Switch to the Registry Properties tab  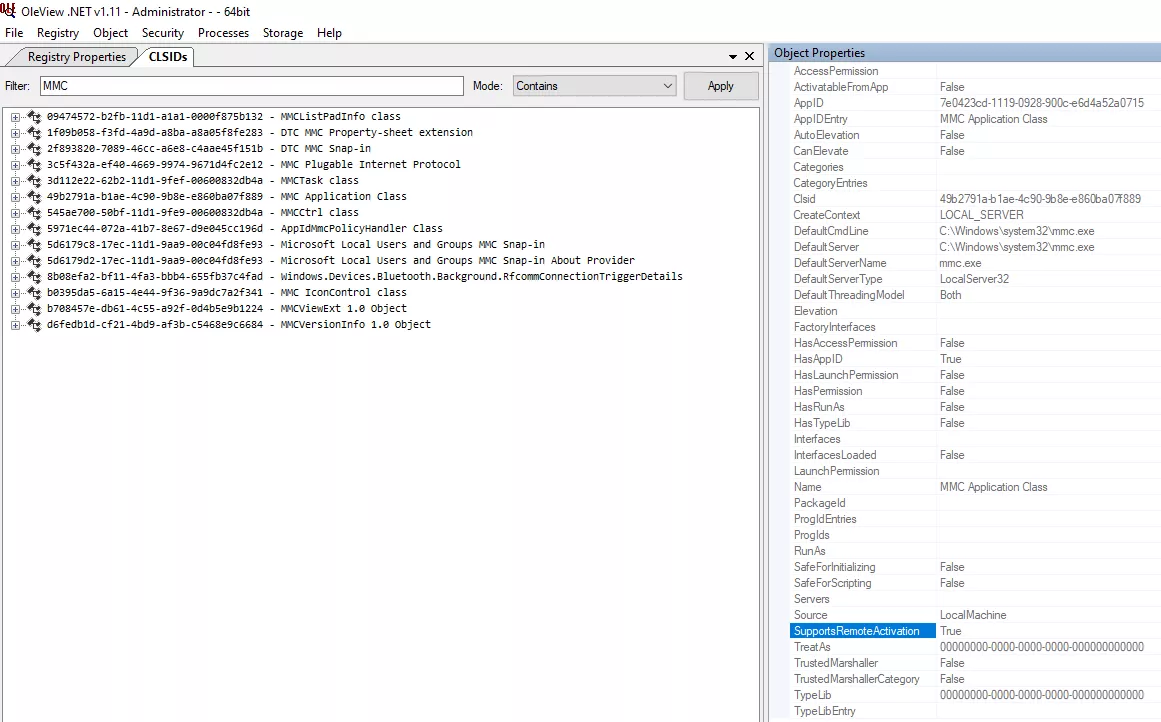pyautogui.click(x=76, y=57)
